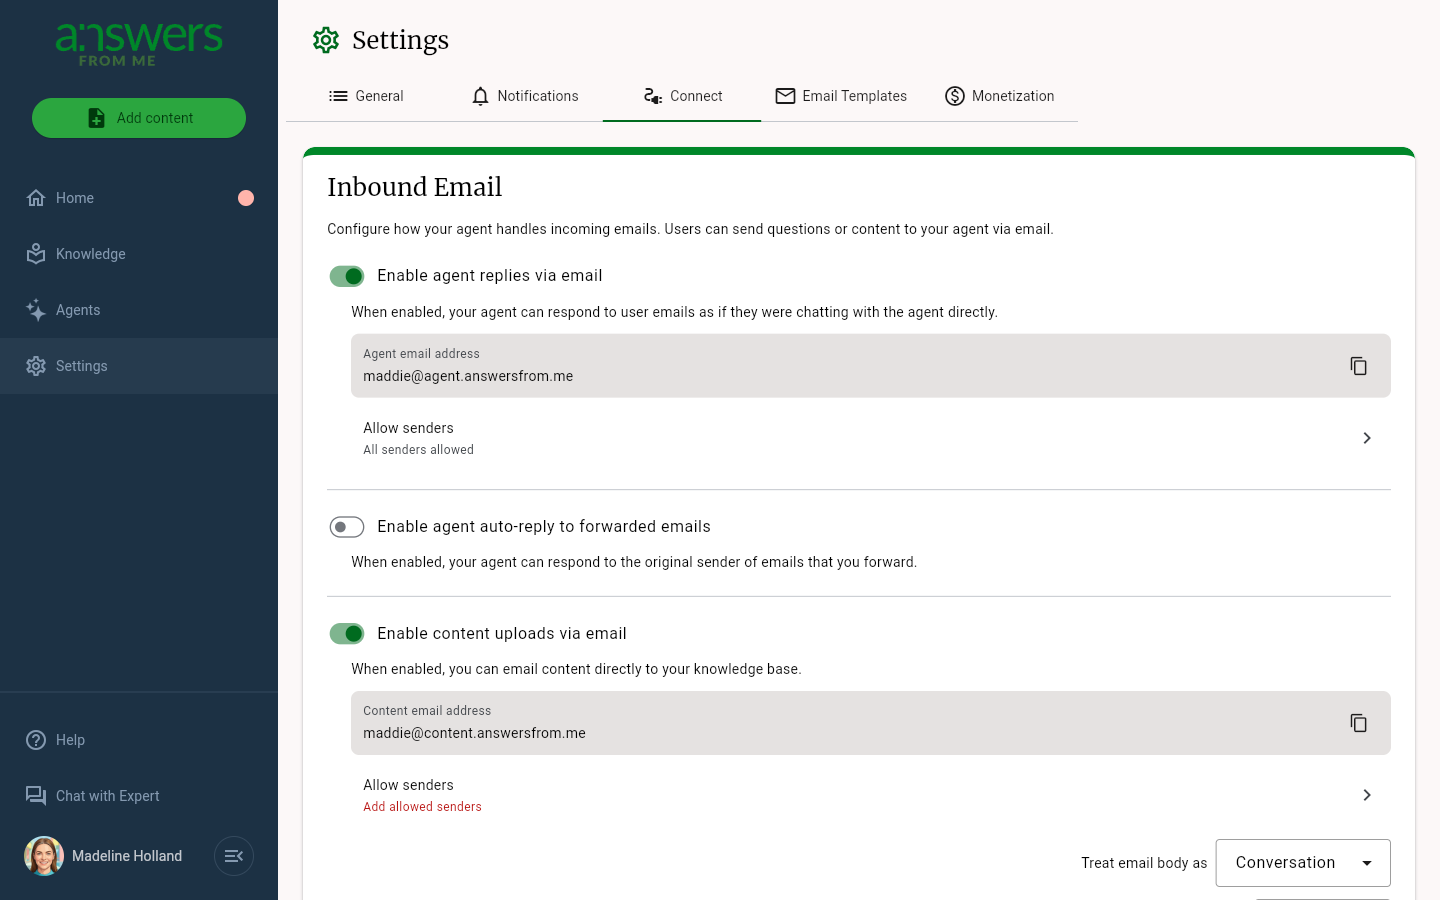Click the bell icon on the Notifications tab
This screenshot has height=900, width=1440.
[x=481, y=96]
